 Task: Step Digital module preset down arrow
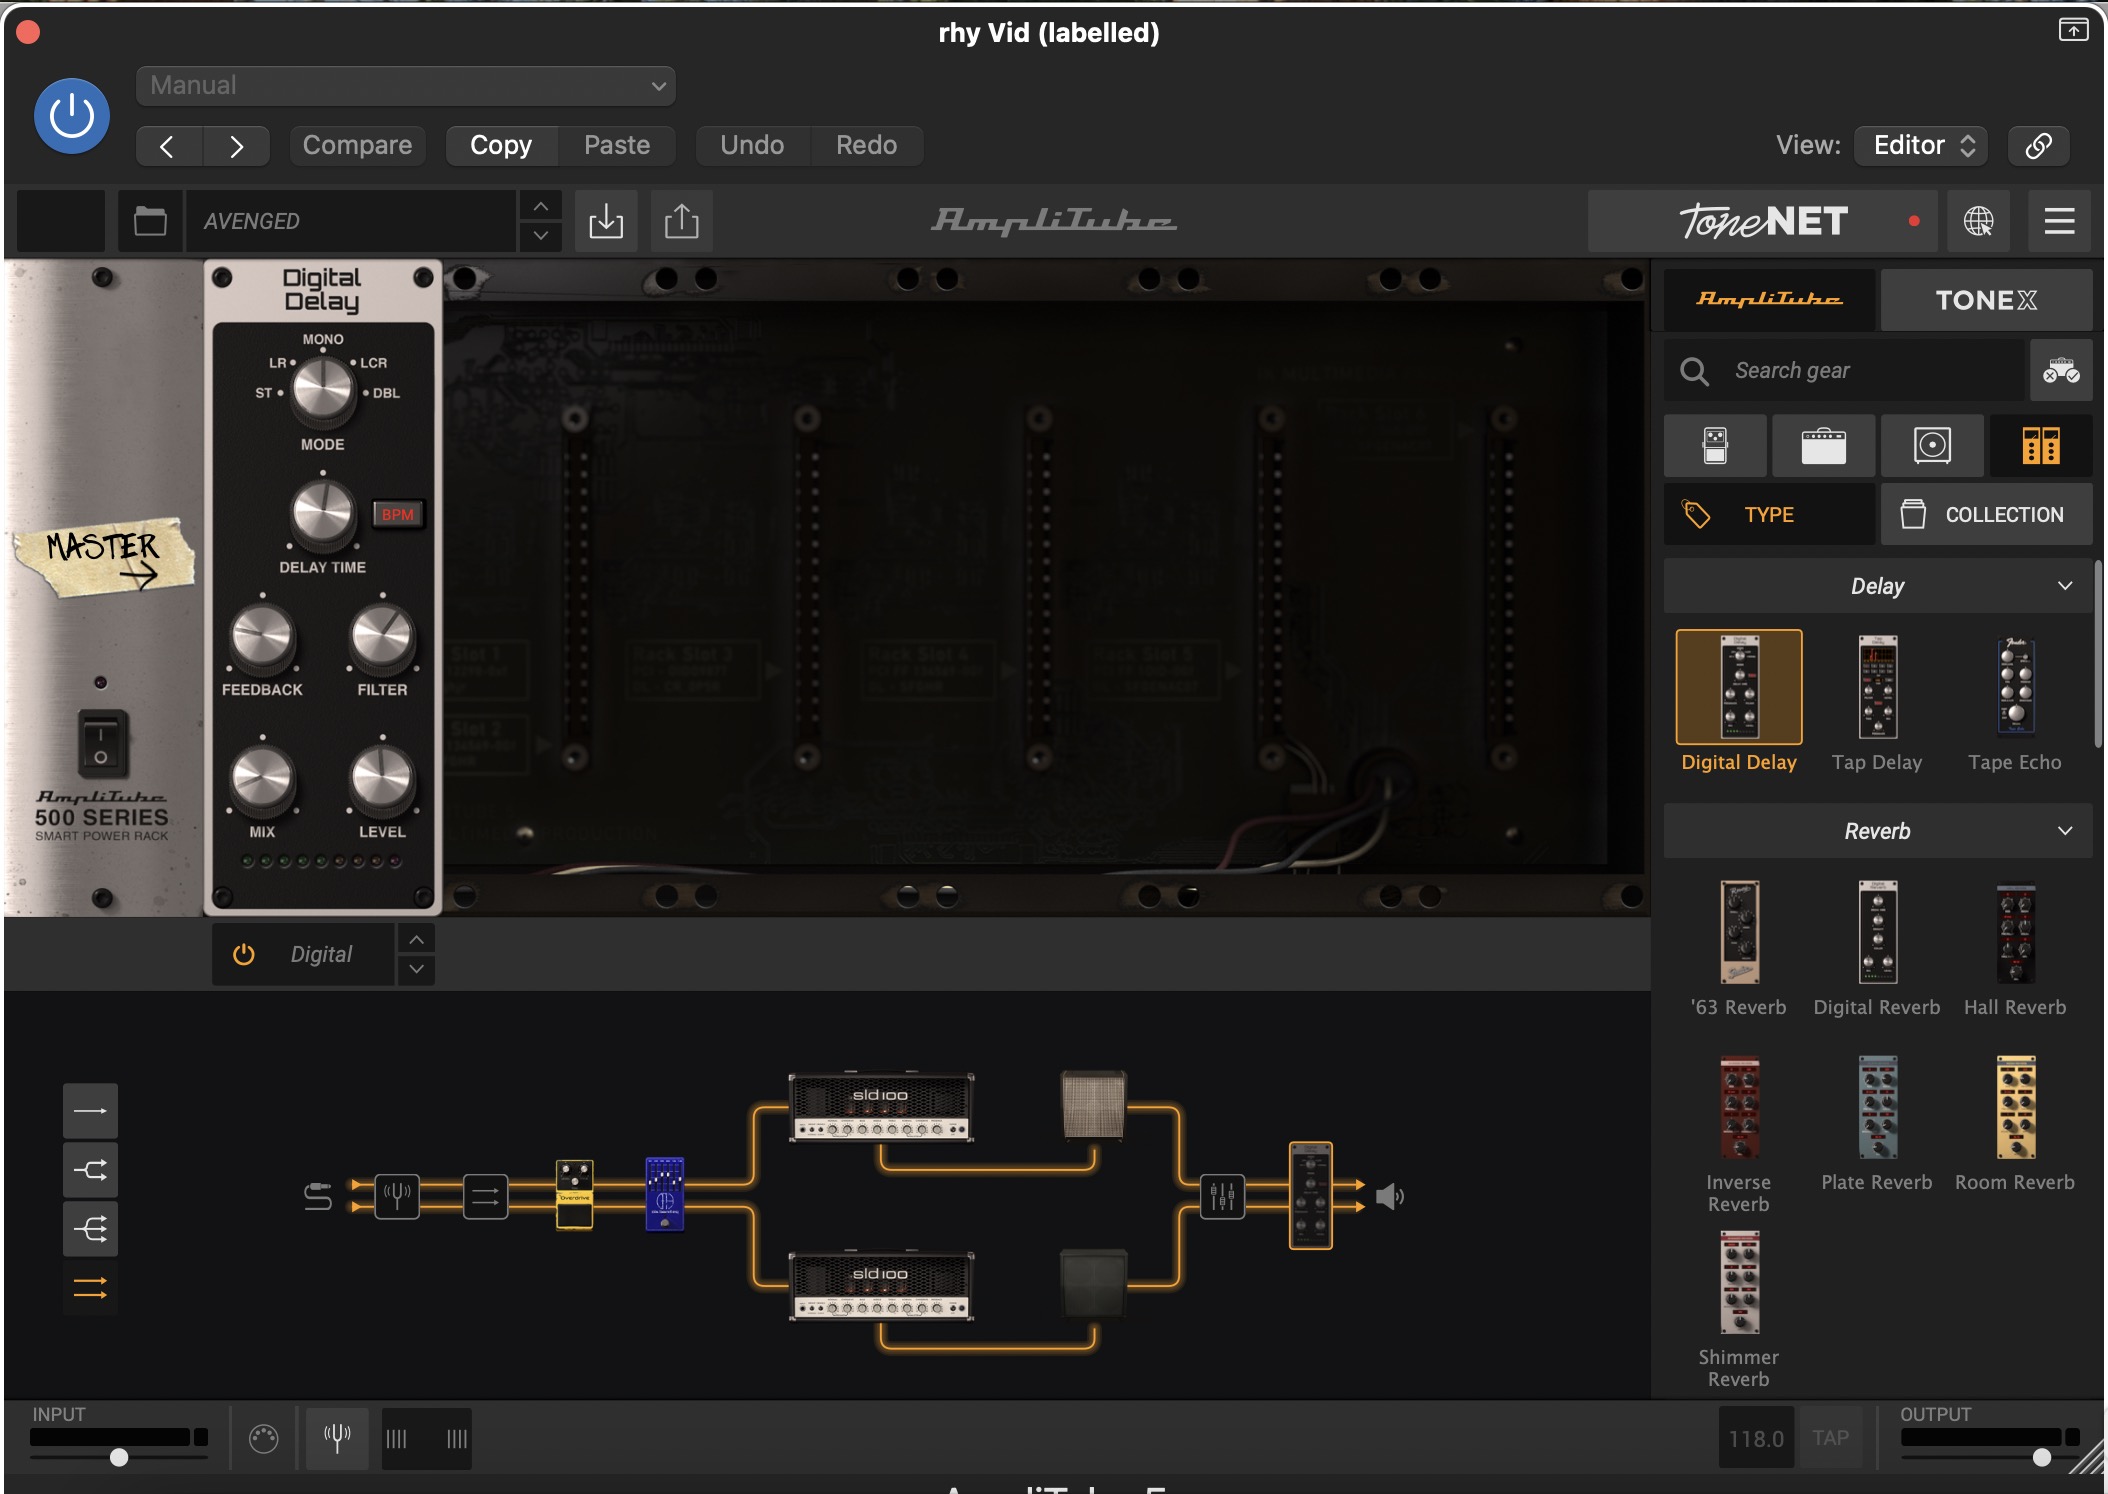(416, 970)
